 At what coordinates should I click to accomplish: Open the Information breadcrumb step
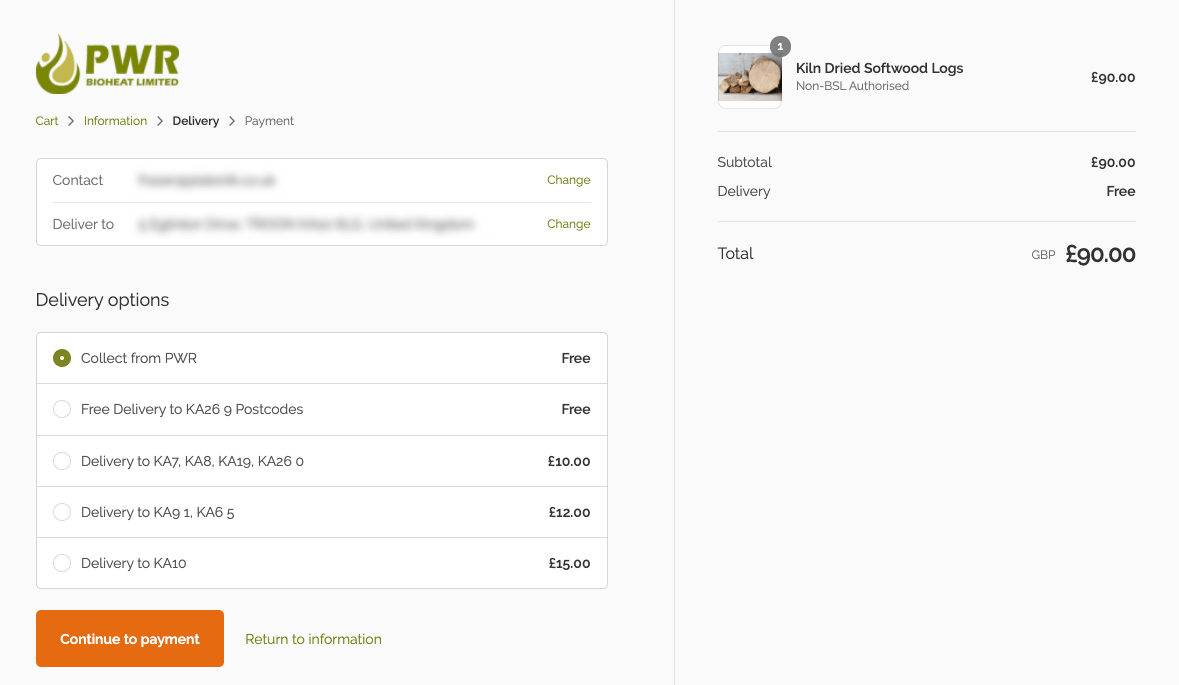(x=115, y=120)
